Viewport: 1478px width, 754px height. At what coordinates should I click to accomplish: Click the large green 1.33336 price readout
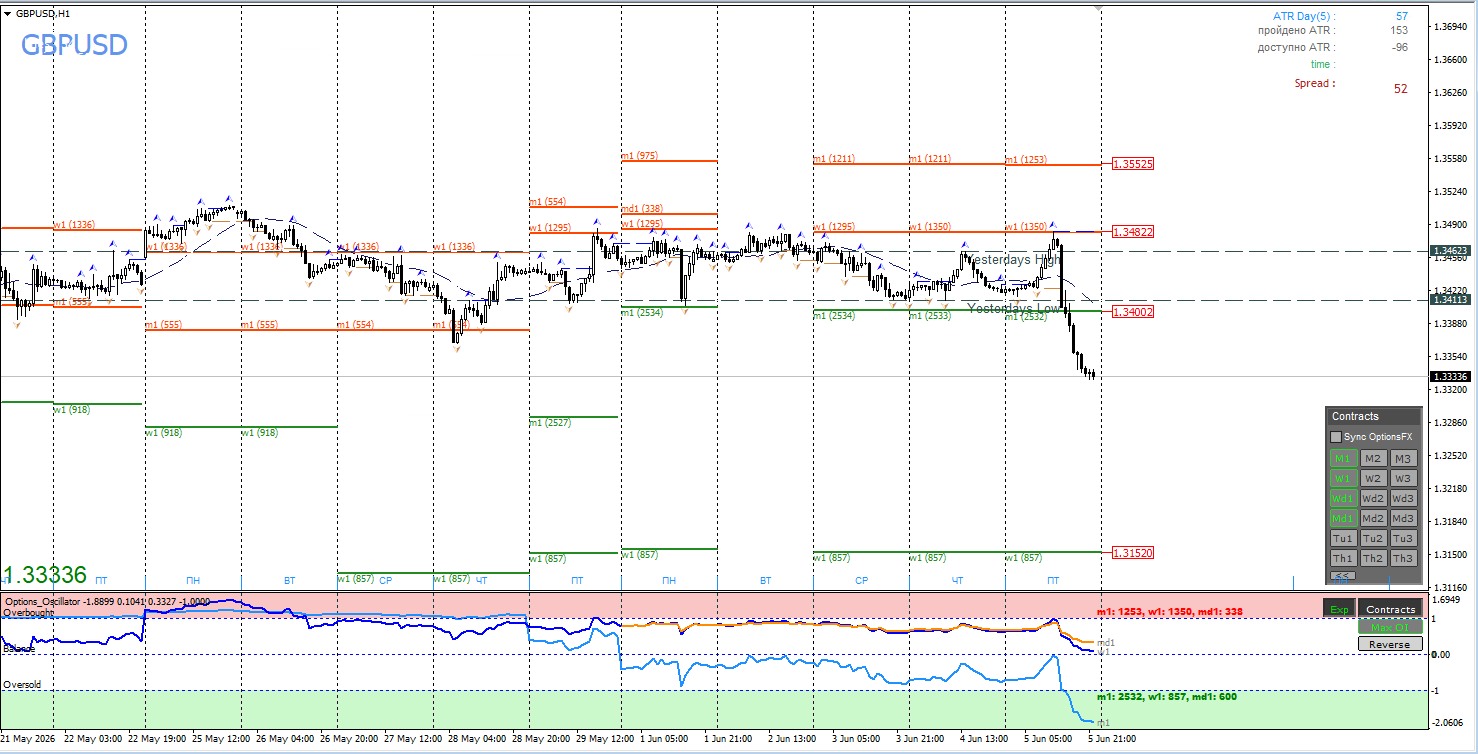(45, 575)
